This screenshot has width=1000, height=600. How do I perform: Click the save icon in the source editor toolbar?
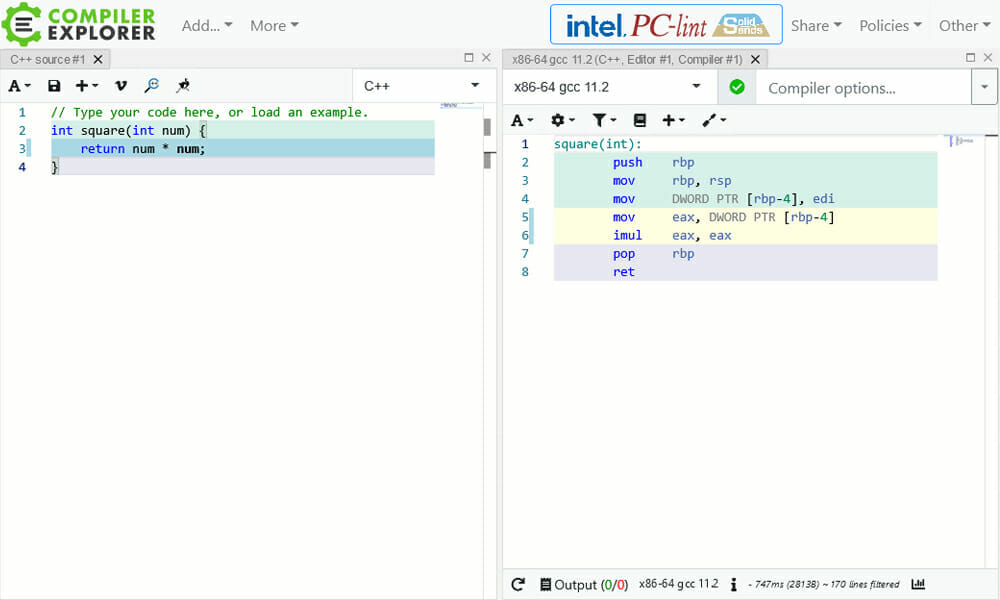click(x=54, y=87)
